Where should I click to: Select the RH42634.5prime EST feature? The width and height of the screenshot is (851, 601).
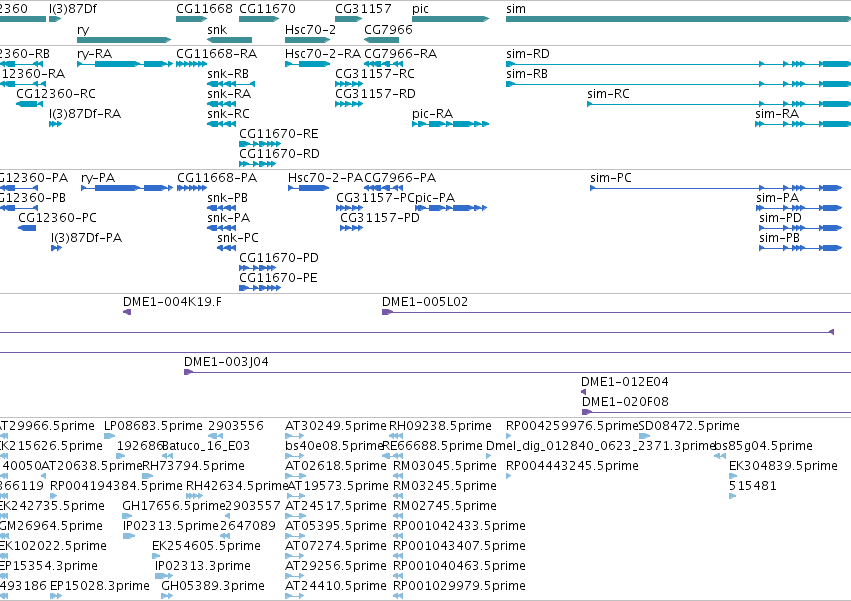194,496
